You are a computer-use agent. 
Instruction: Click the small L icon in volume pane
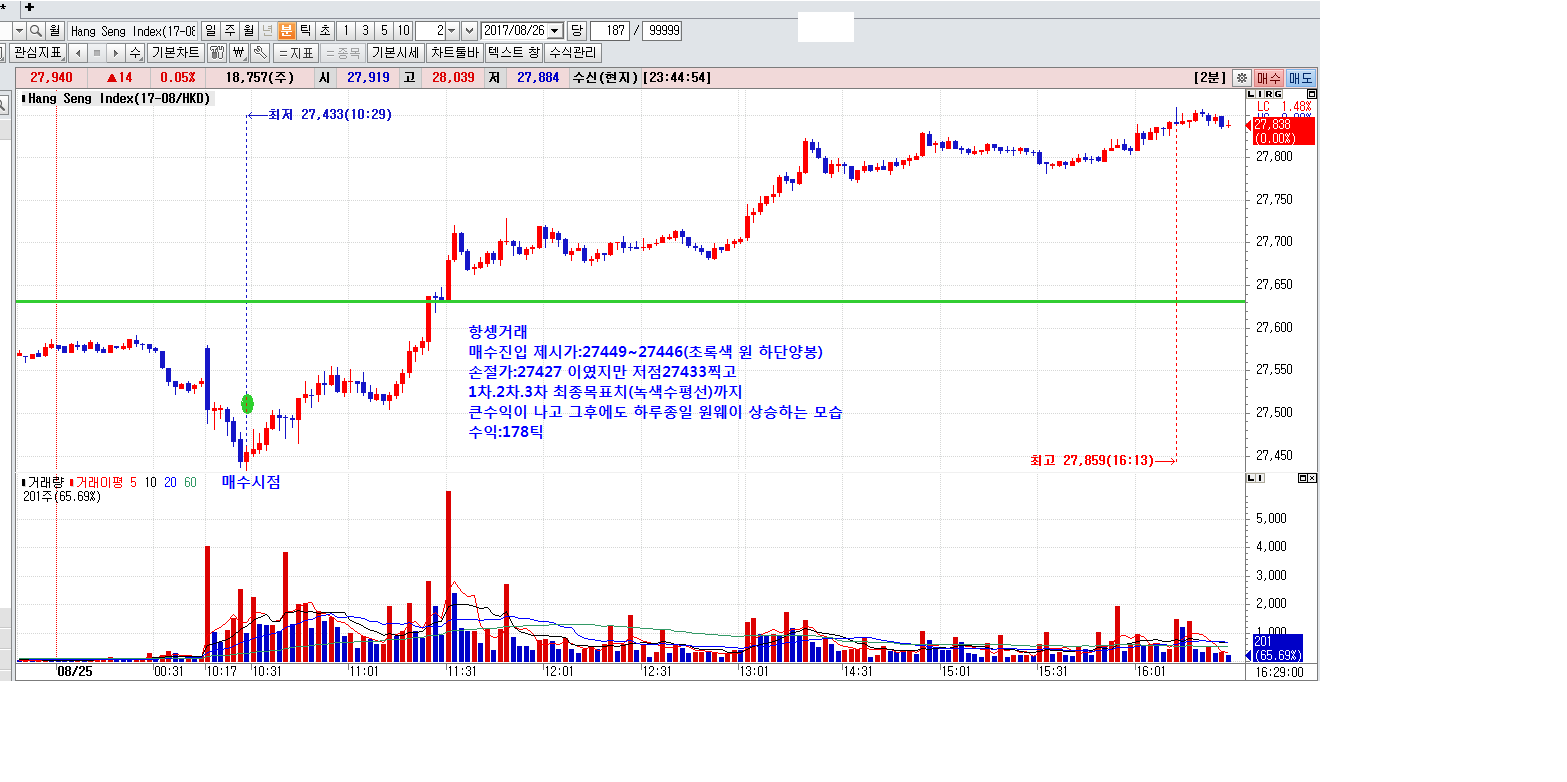click(x=1251, y=478)
